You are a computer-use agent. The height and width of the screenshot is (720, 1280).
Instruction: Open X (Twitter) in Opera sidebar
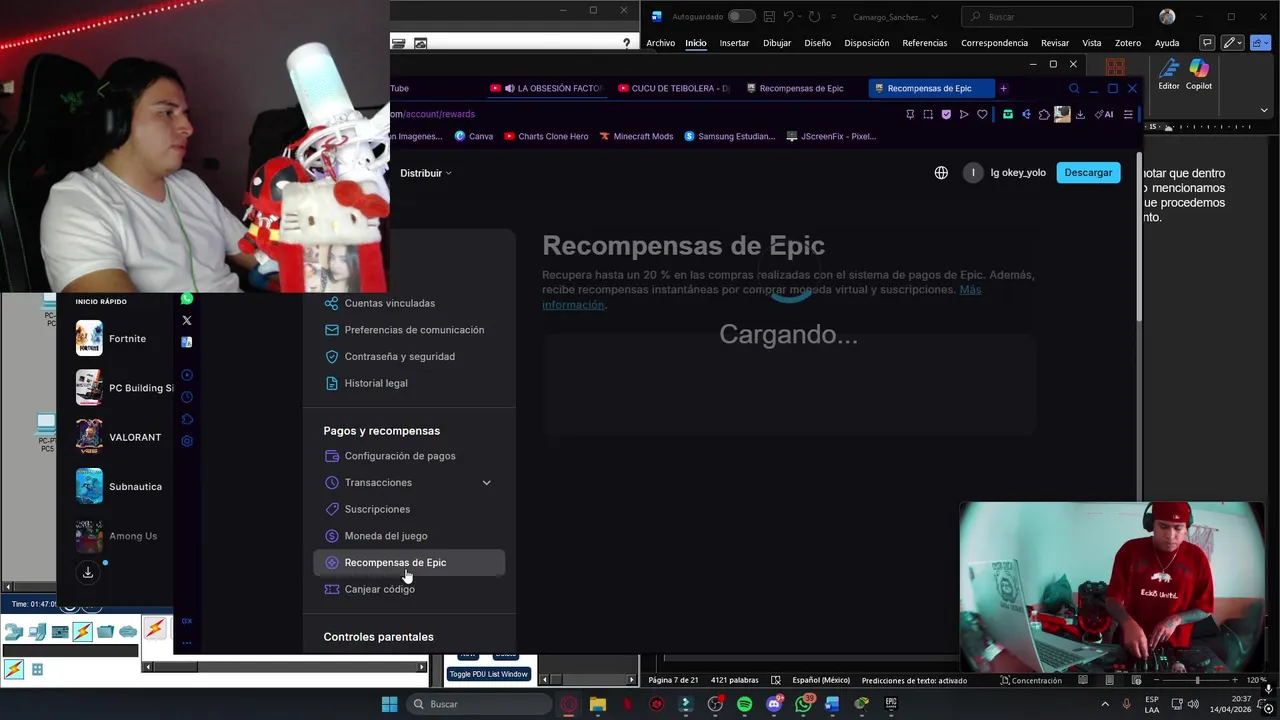[x=187, y=320]
